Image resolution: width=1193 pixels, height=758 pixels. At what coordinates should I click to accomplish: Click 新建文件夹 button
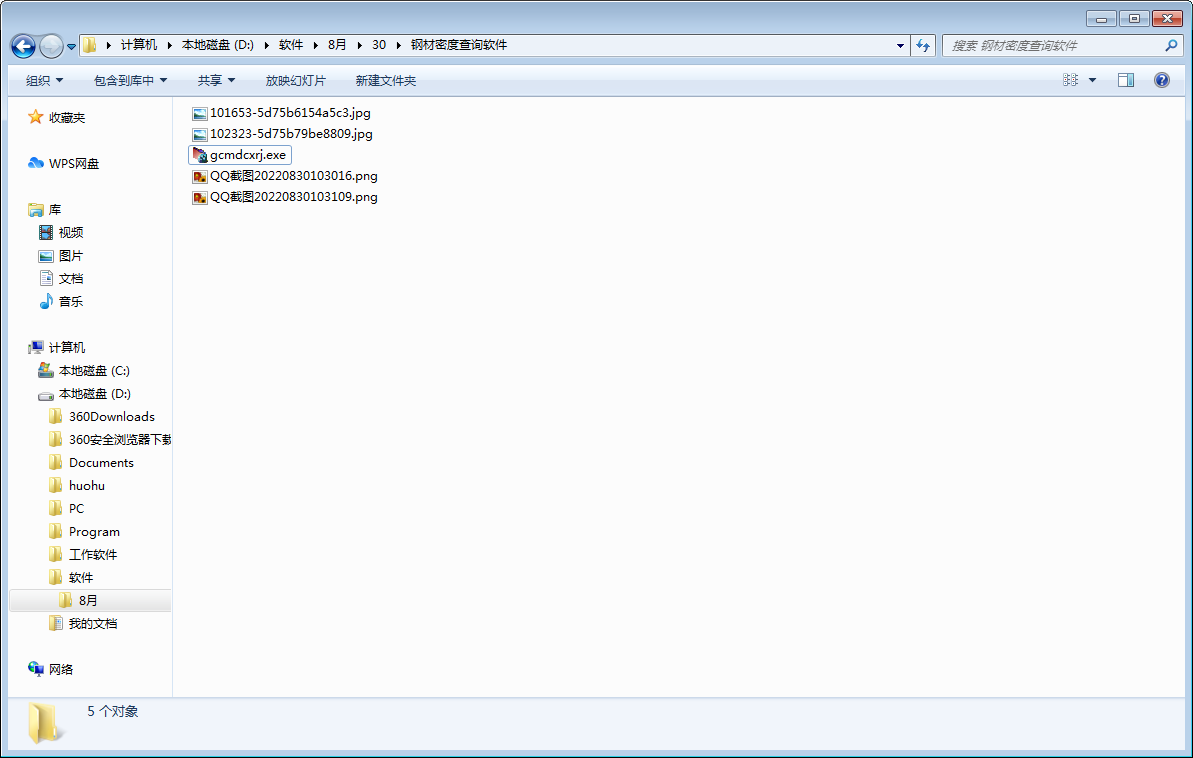point(386,81)
